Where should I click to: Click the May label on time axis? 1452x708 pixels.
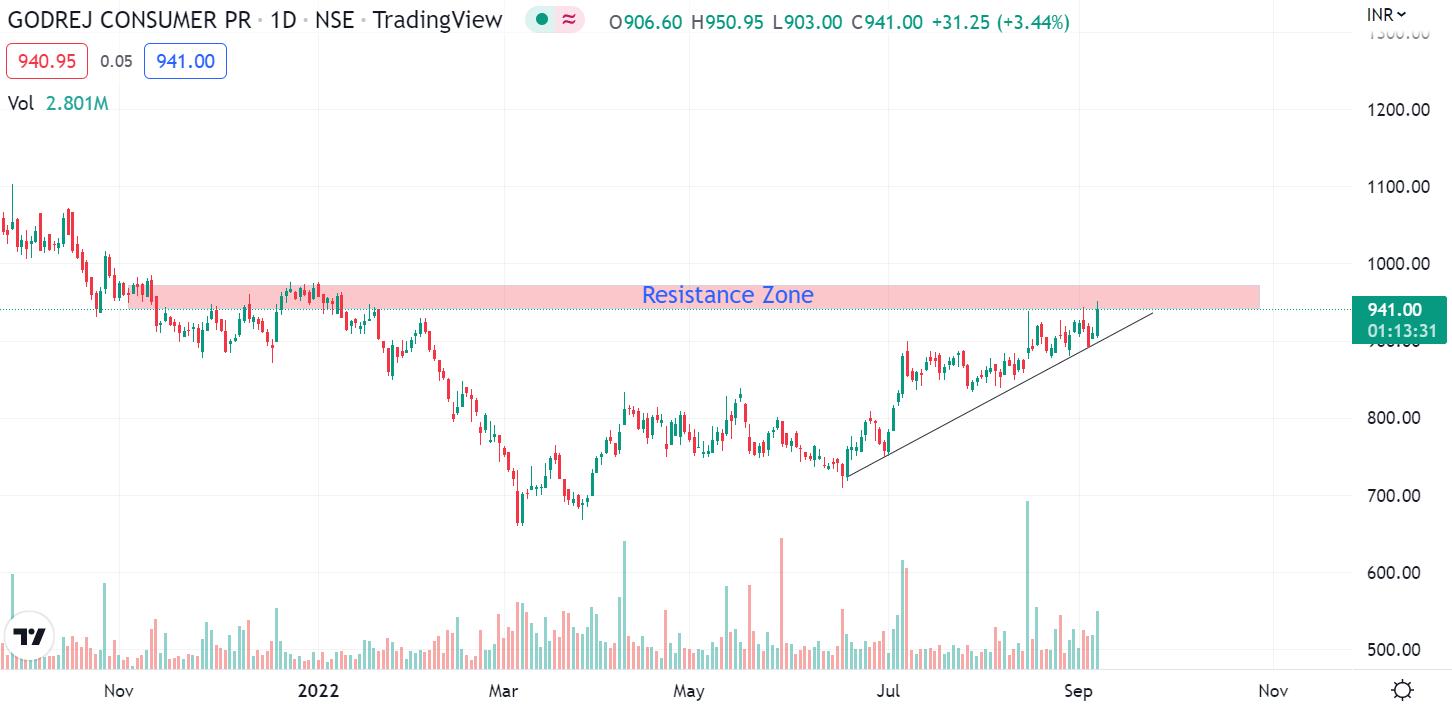tap(688, 690)
